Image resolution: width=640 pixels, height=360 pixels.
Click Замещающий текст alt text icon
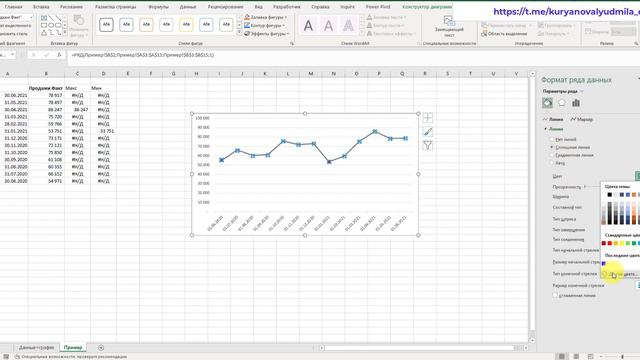(x=449, y=21)
